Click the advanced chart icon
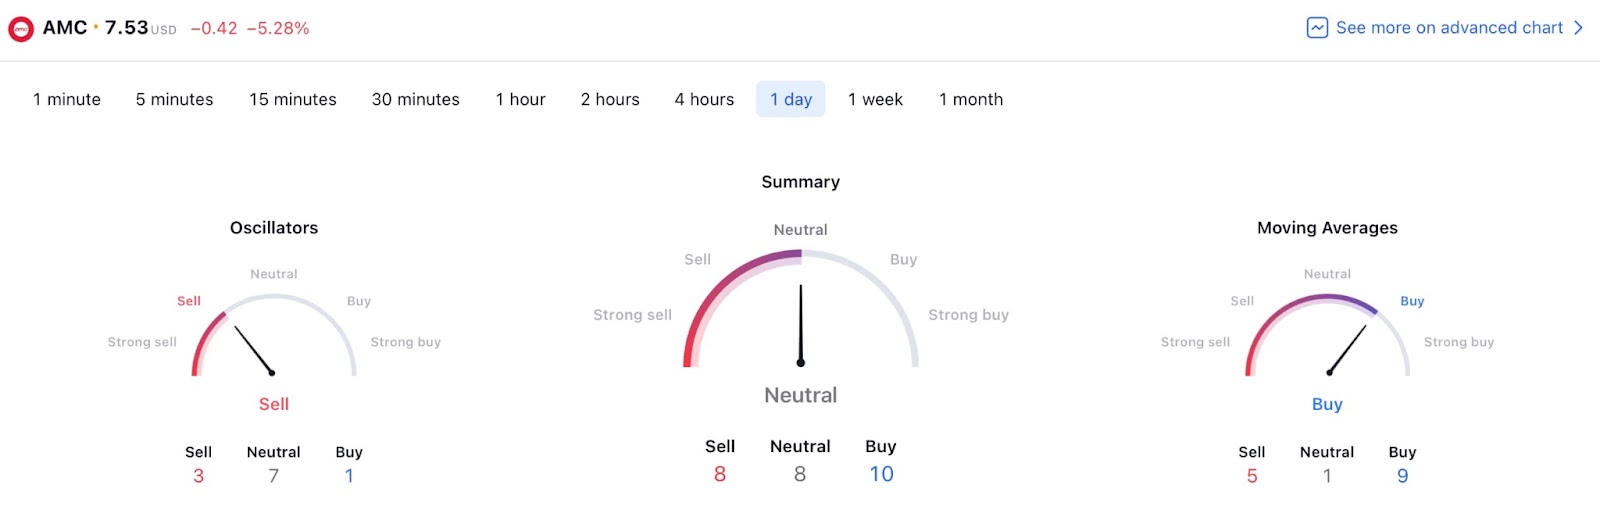This screenshot has height=513, width=1600. click(1317, 28)
